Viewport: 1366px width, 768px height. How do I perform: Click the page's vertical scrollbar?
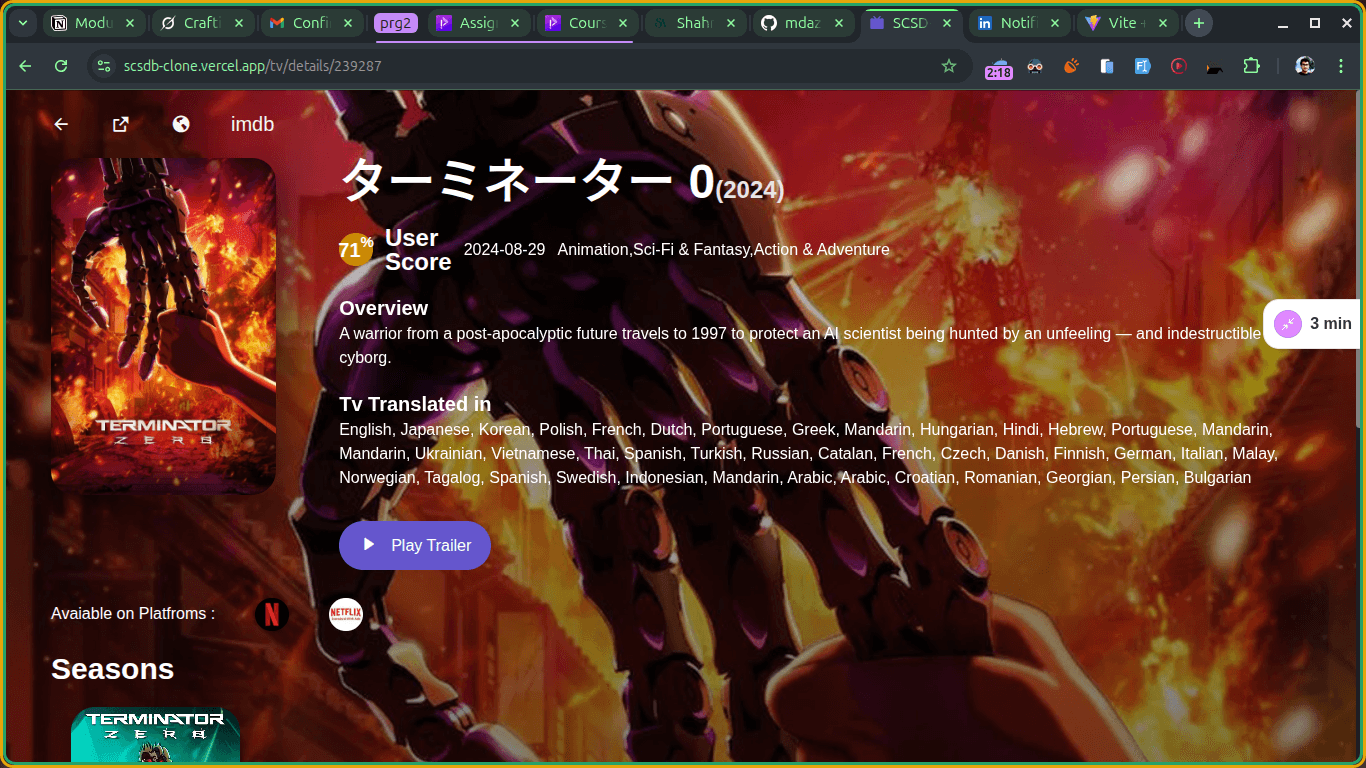click(1360, 260)
